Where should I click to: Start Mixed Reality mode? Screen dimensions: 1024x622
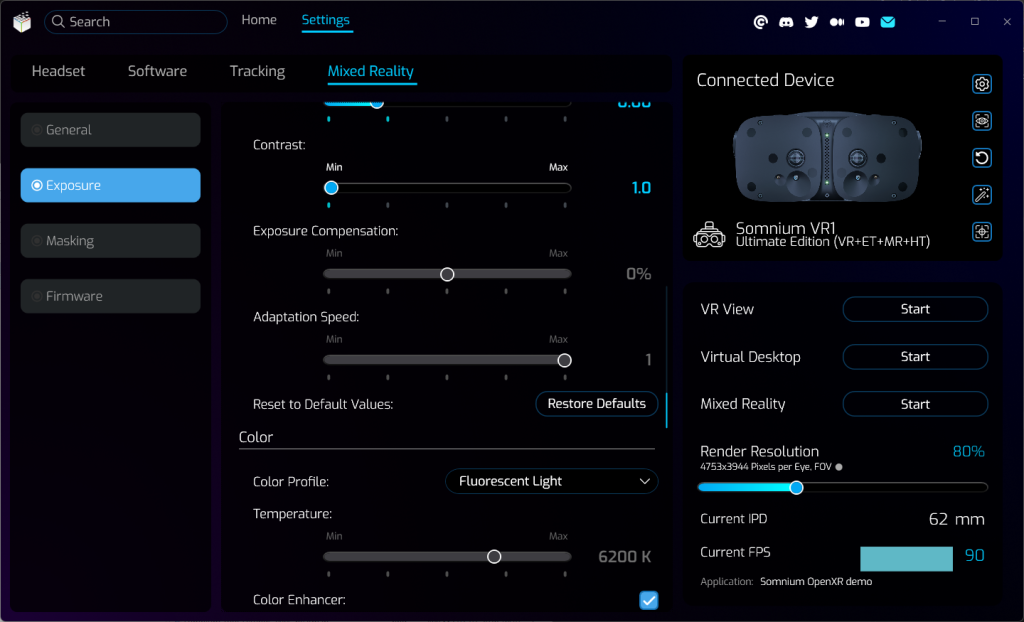coord(915,404)
